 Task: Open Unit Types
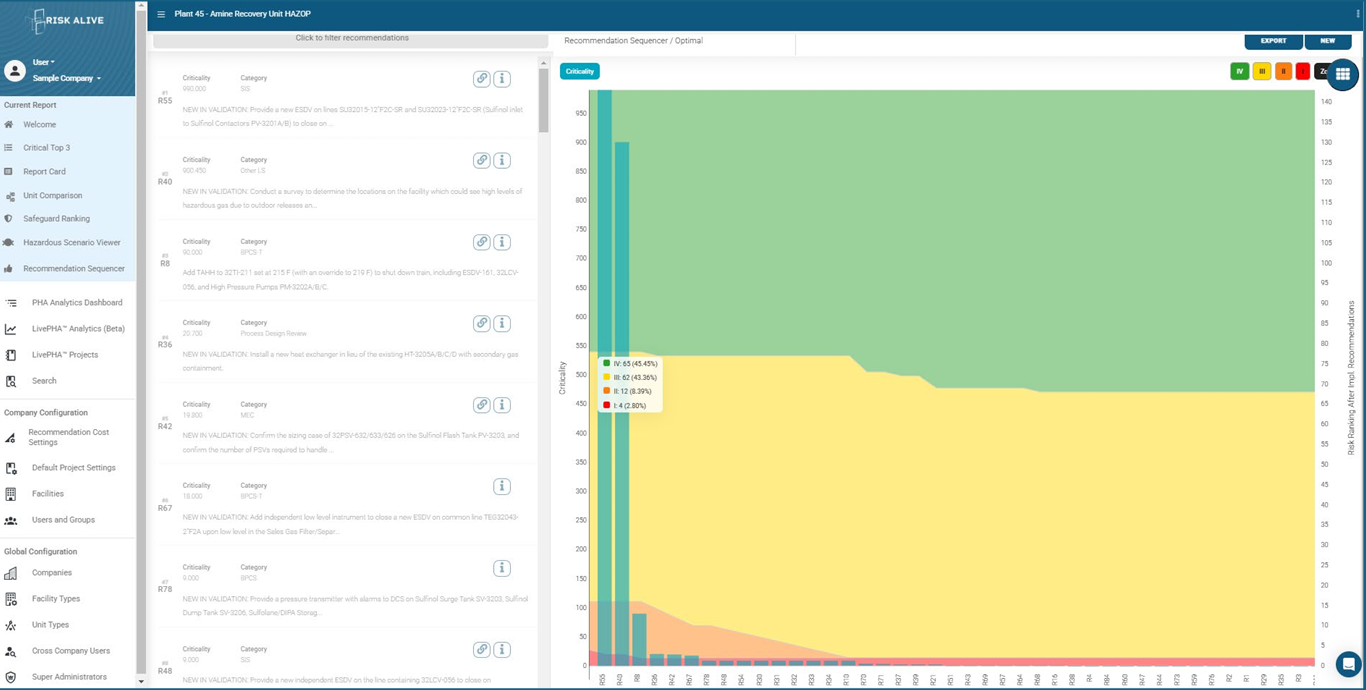[x=50, y=625]
